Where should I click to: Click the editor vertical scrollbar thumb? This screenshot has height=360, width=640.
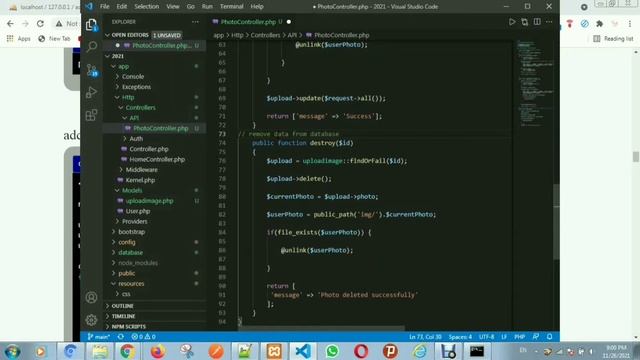pos(556,222)
